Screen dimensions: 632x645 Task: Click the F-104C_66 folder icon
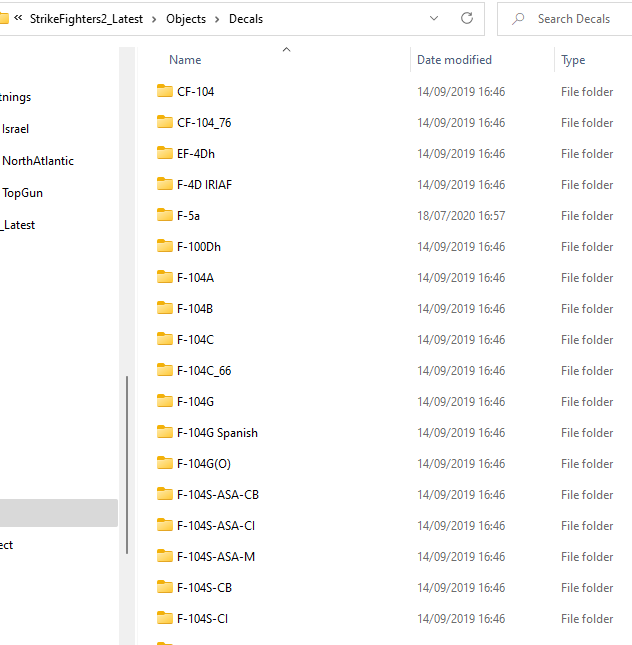click(165, 370)
